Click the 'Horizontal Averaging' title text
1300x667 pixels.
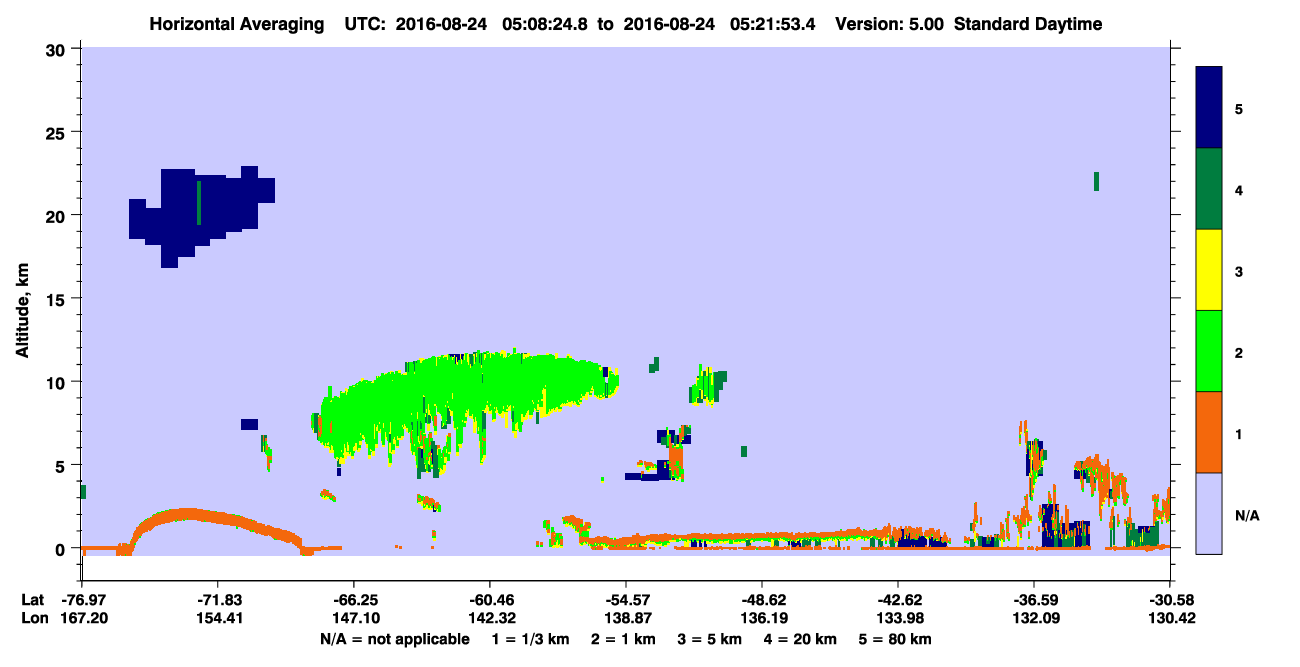236,24
